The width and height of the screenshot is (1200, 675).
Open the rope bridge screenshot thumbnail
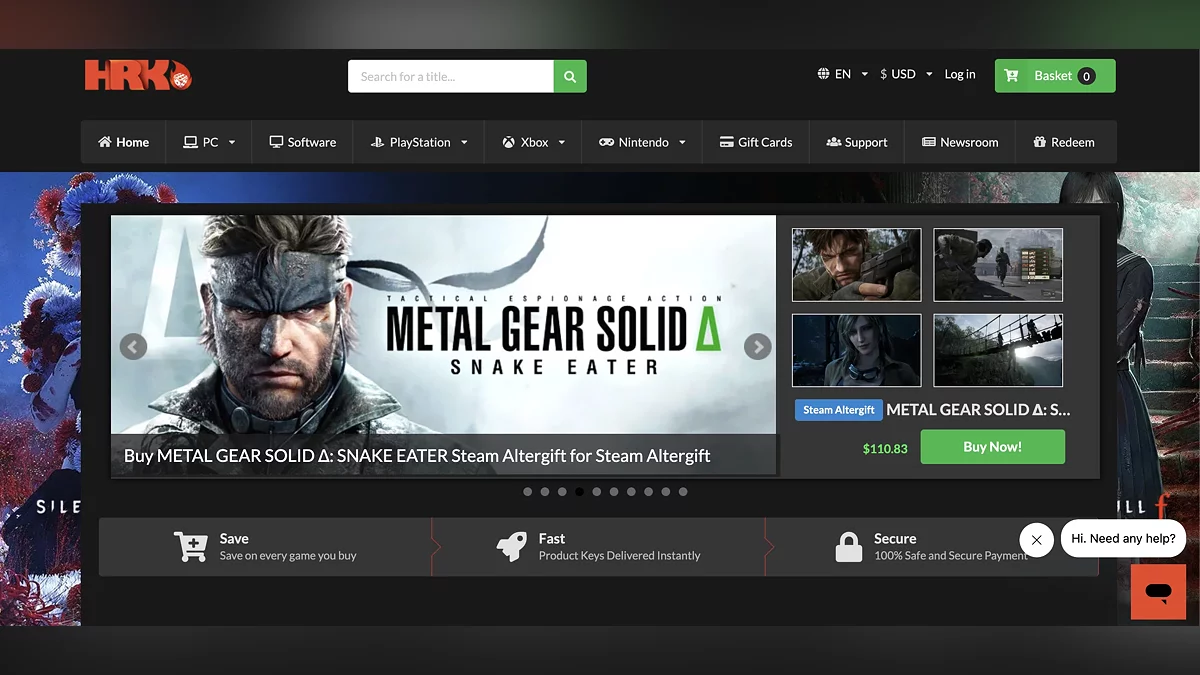998,351
